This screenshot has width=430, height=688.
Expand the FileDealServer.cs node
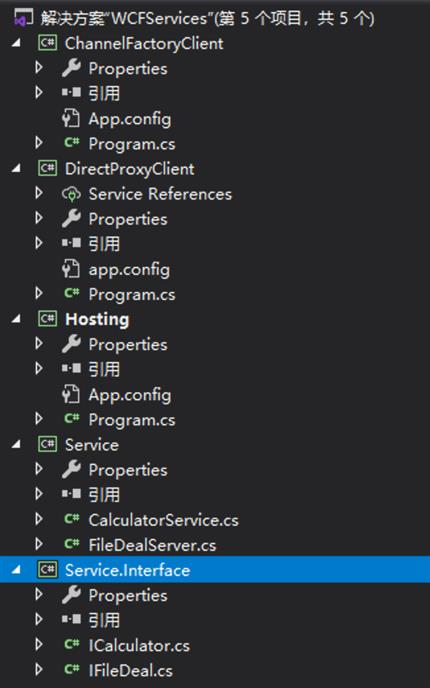tap(39, 545)
